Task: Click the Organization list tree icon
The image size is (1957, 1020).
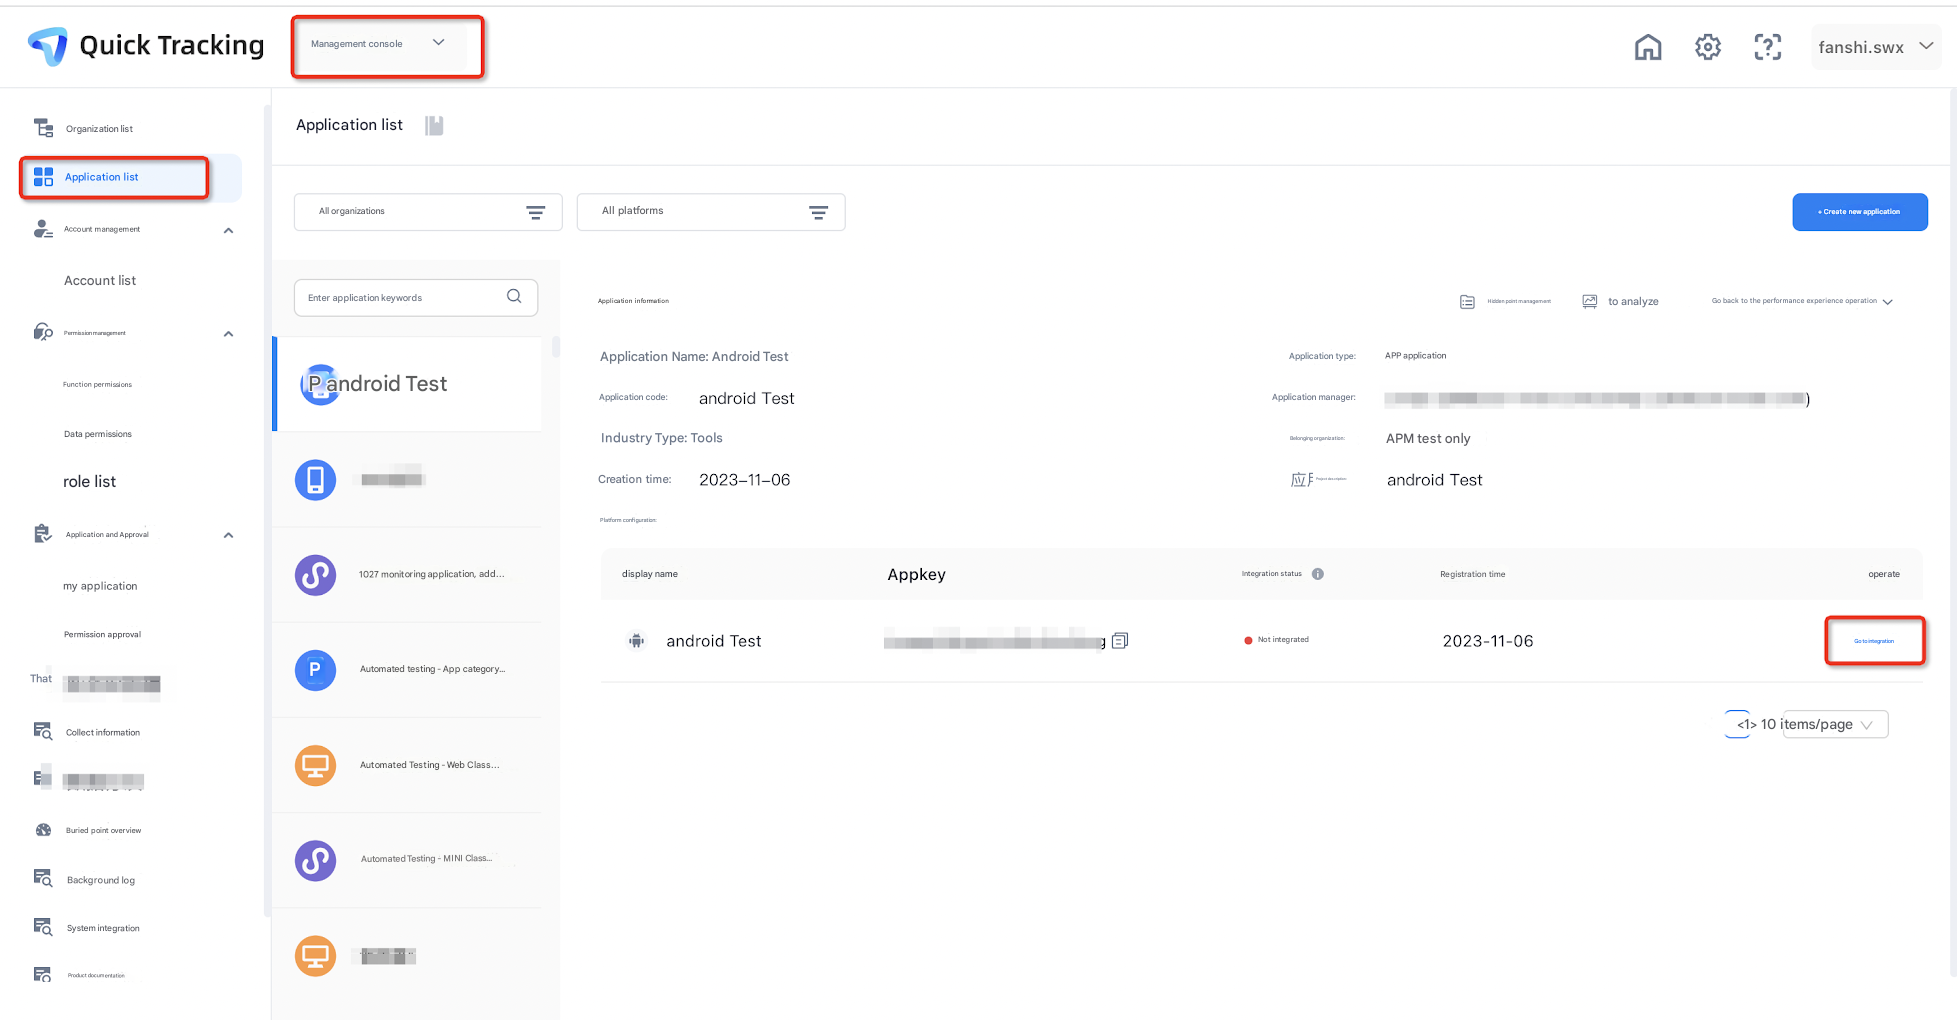Action: [x=43, y=128]
